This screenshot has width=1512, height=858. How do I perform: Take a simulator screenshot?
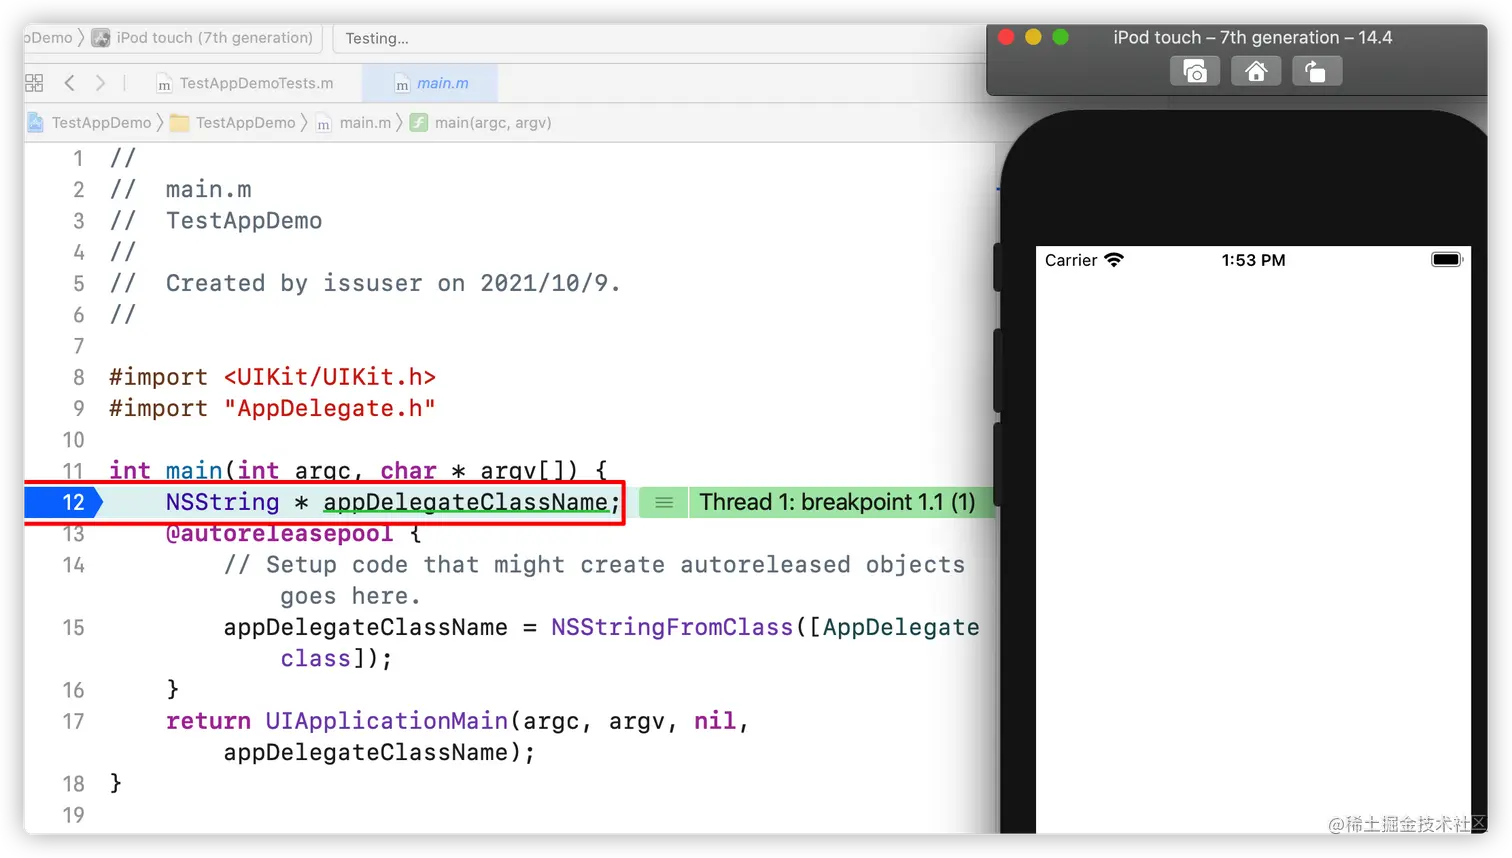(1195, 72)
